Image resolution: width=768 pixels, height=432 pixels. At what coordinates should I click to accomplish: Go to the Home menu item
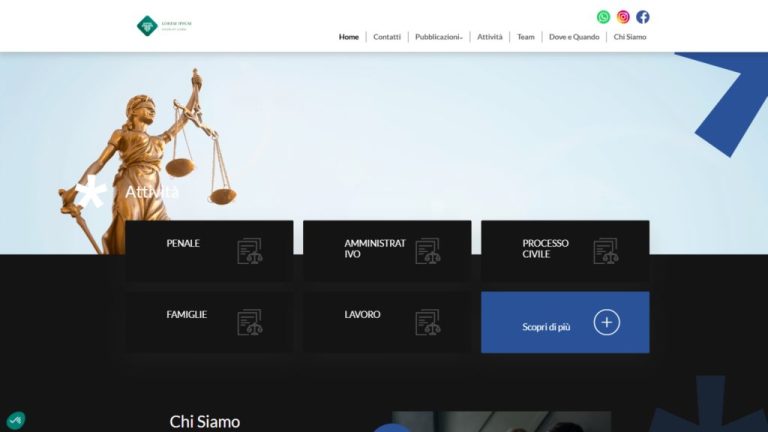click(x=349, y=37)
